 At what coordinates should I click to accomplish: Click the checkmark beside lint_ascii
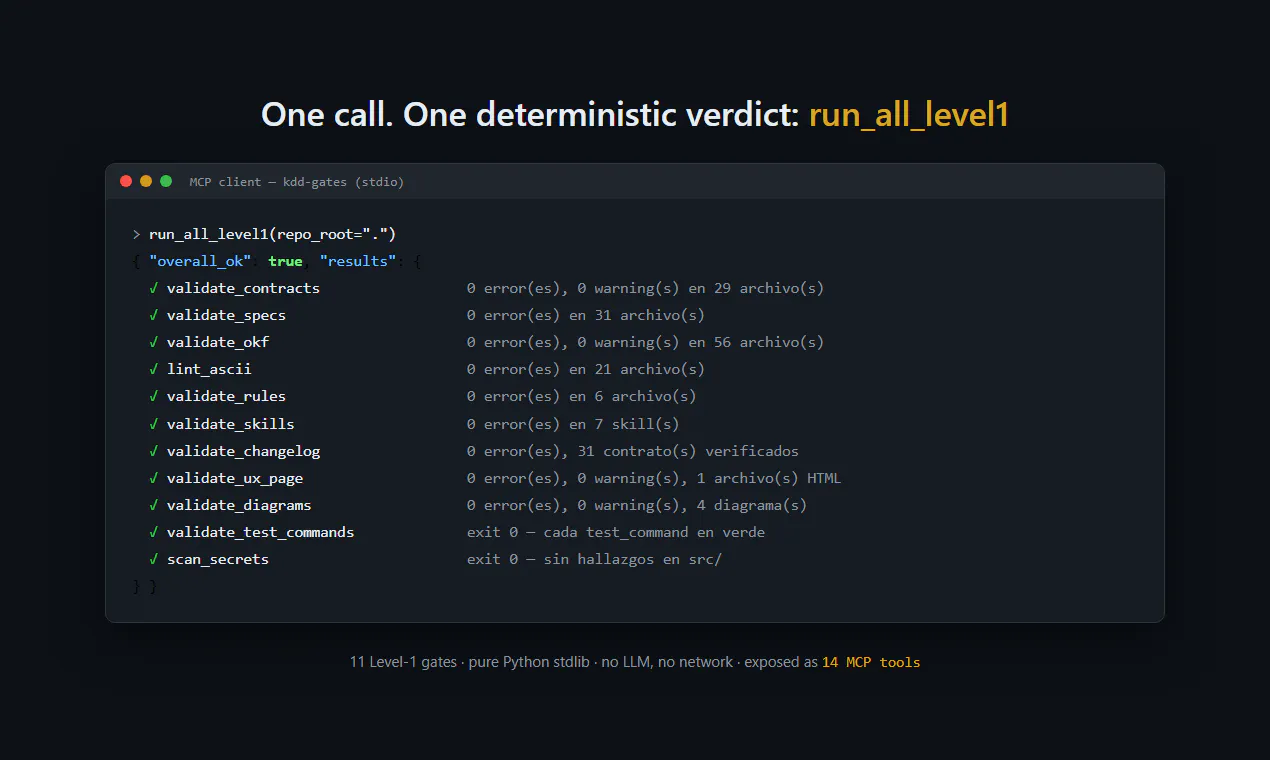point(154,369)
